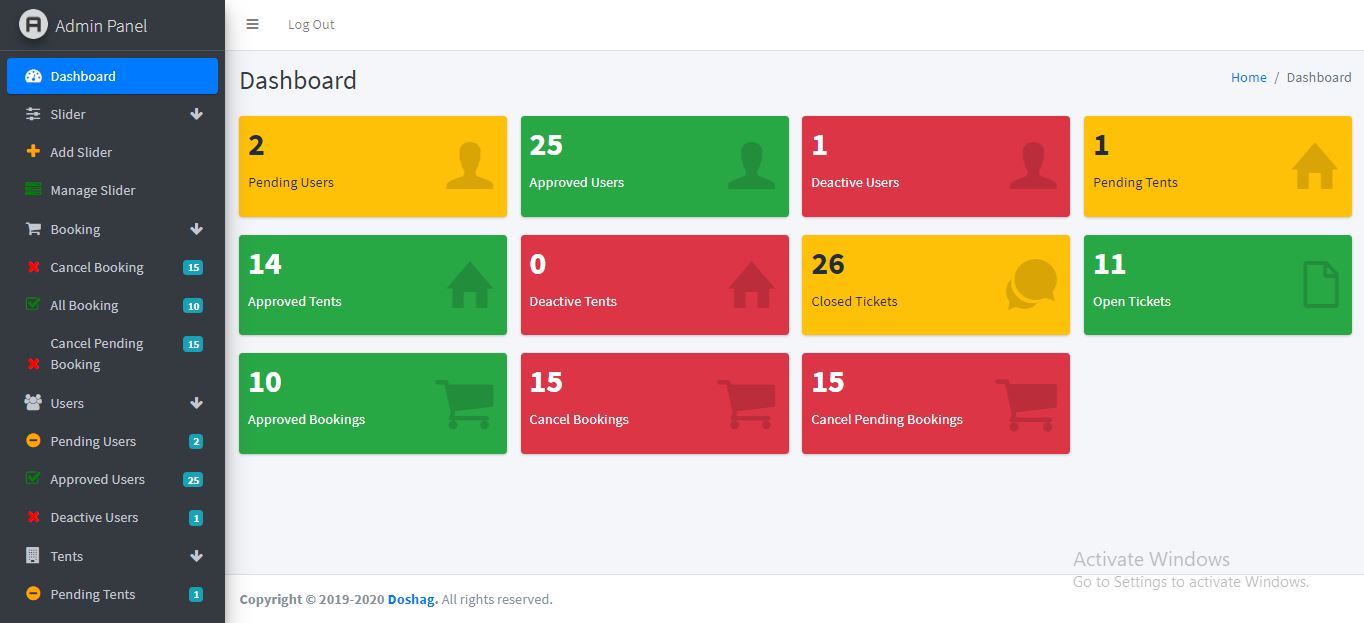Collapse the Booking section arrow
This screenshot has width=1364, height=623.
coord(196,229)
